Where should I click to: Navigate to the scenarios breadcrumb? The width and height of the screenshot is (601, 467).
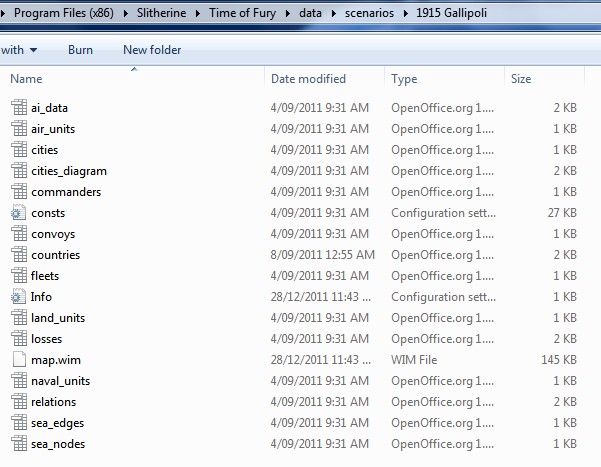369,13
